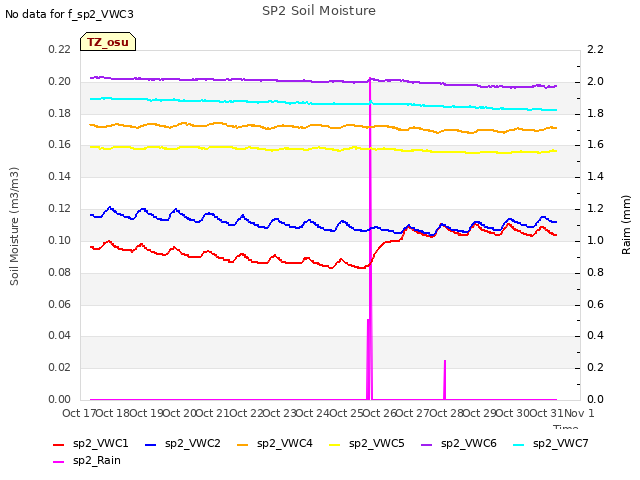Click the magenta sp2_Rain legend color marker
This screenshot has width=640, height=480.
pyautogui.click(x=59, y=462)
